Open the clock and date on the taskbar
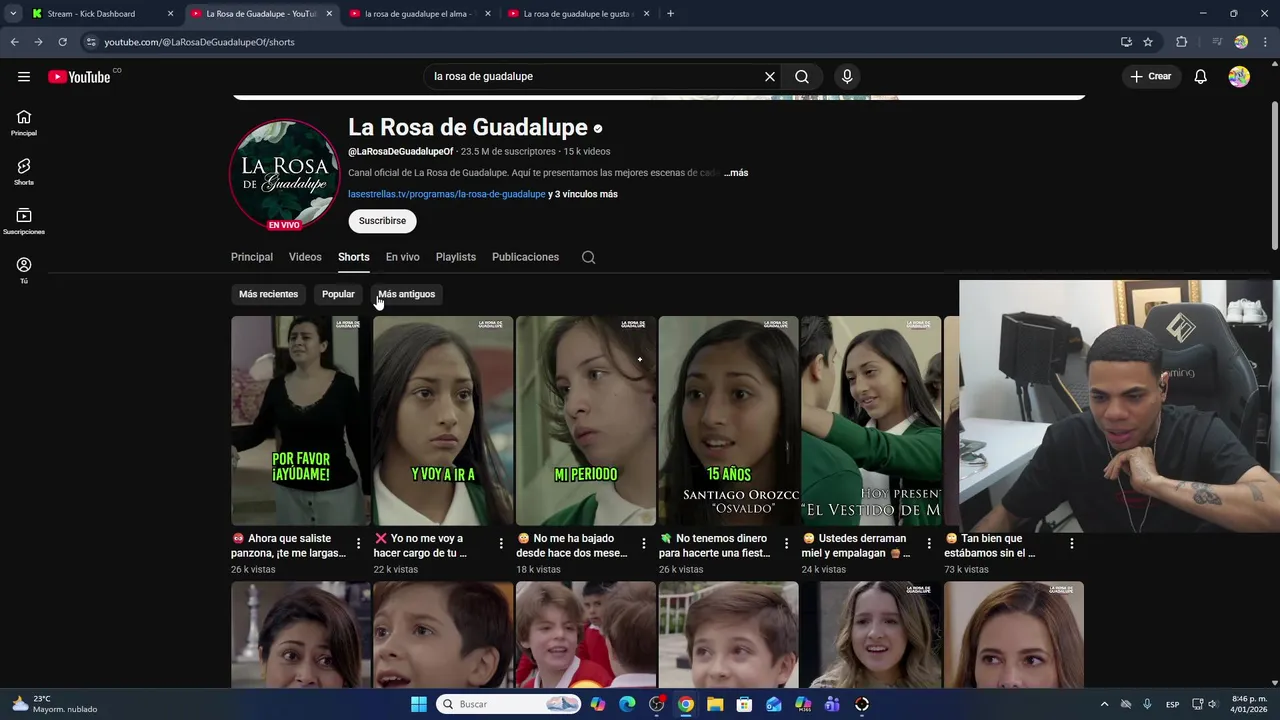Image resolution: width=1280 pixels, height=720 pixels. pos(1249,704)
